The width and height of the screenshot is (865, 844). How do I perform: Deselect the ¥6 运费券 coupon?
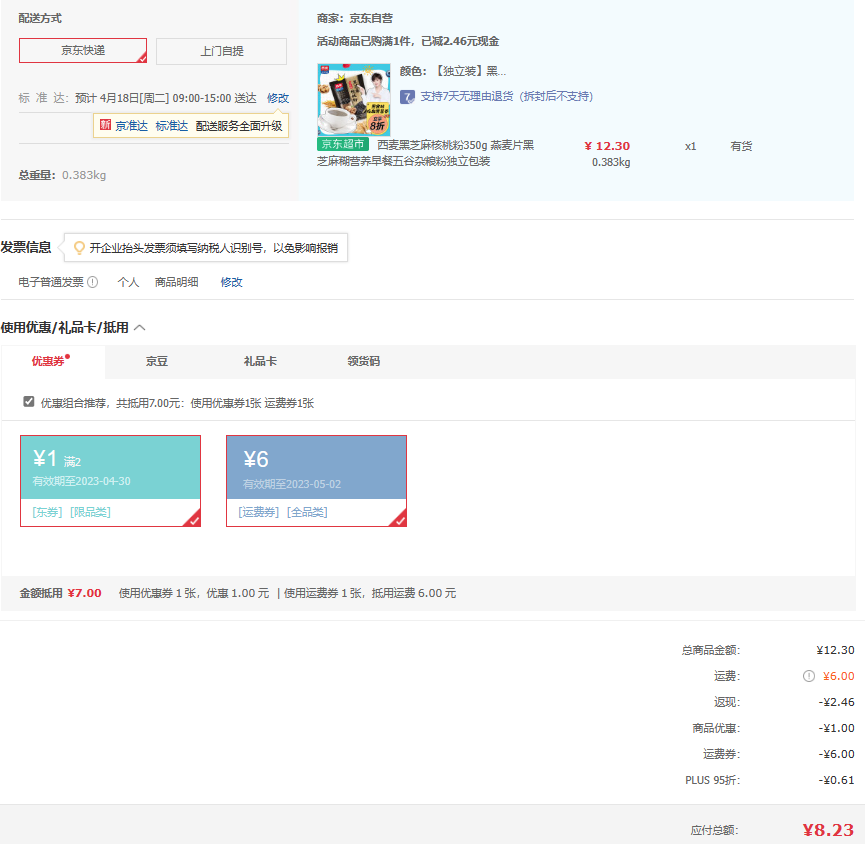click(316, 481)
